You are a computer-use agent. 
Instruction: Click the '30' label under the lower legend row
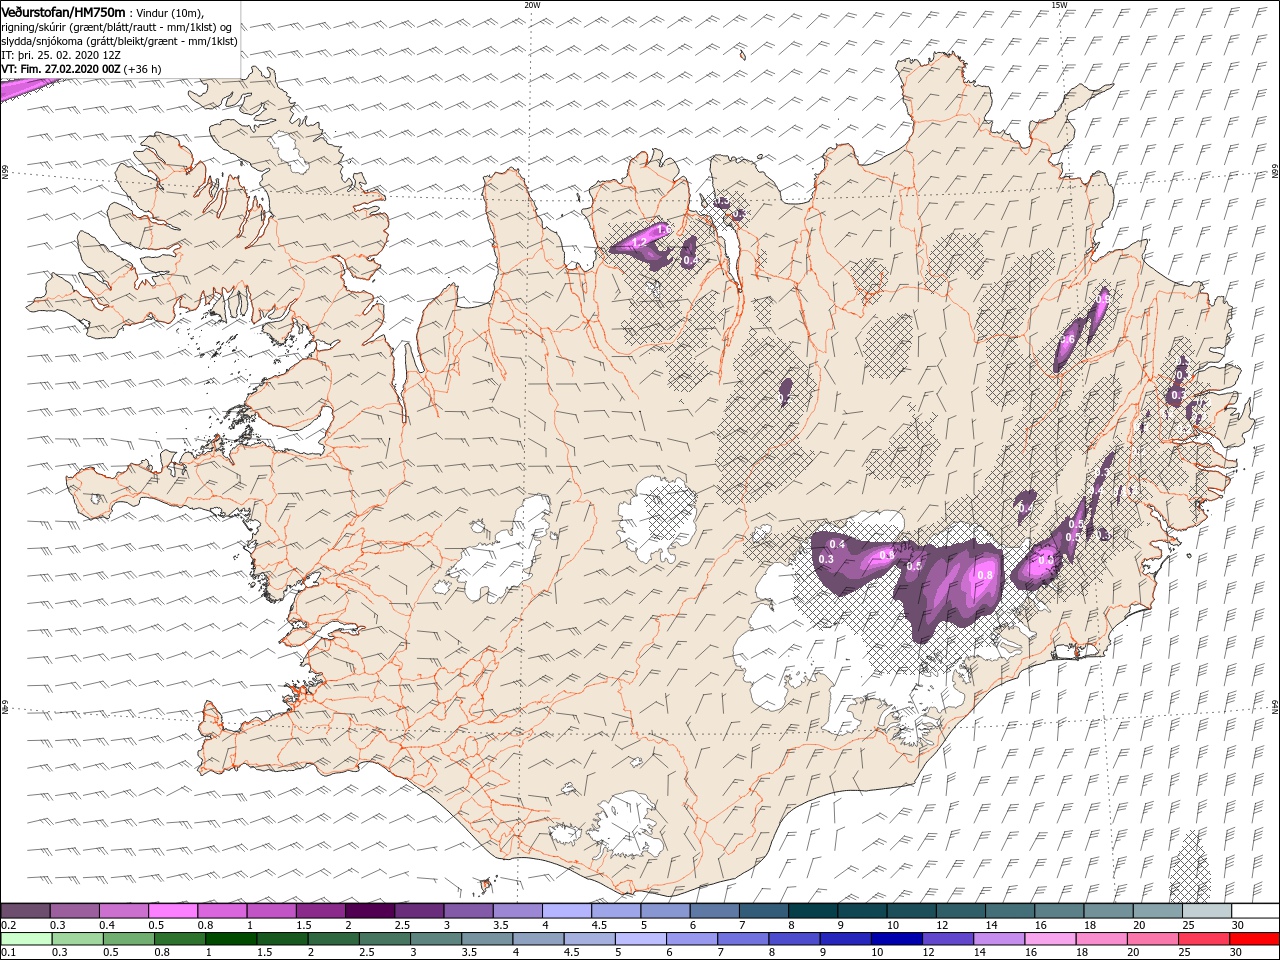[x=1236, y=953]
